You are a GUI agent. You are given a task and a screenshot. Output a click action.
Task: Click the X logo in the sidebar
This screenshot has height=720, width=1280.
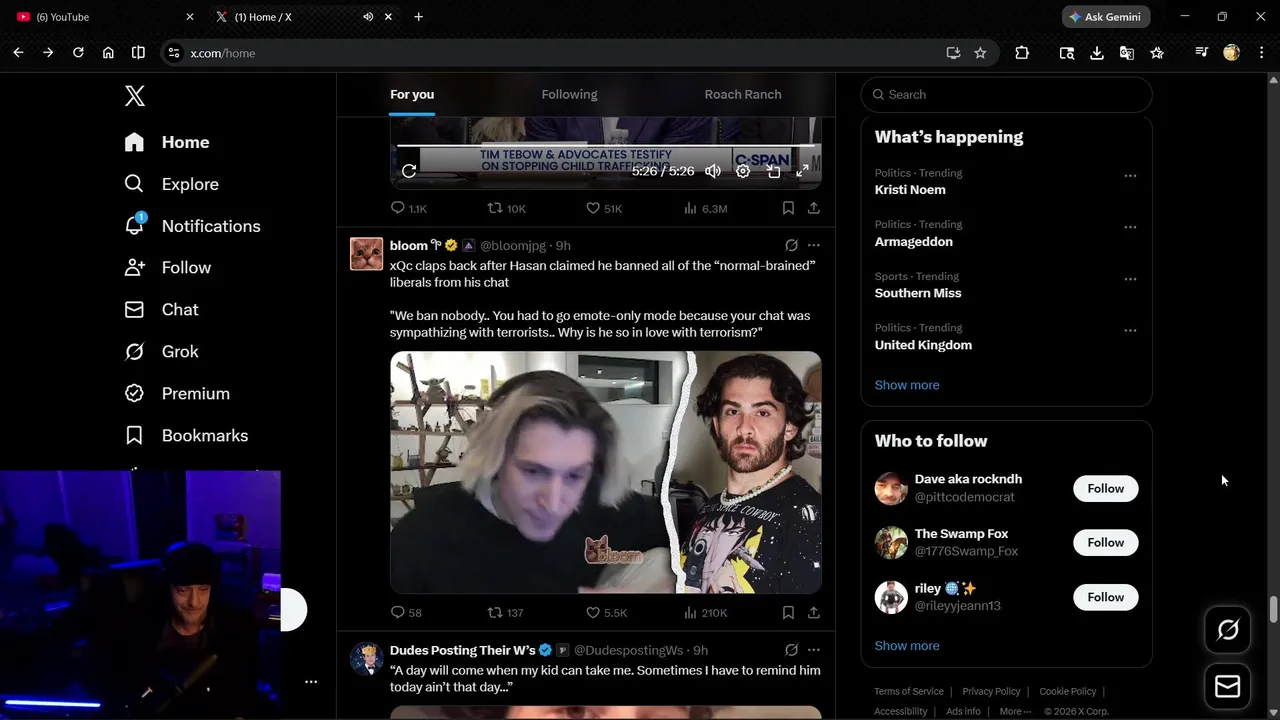coord(135,96)
